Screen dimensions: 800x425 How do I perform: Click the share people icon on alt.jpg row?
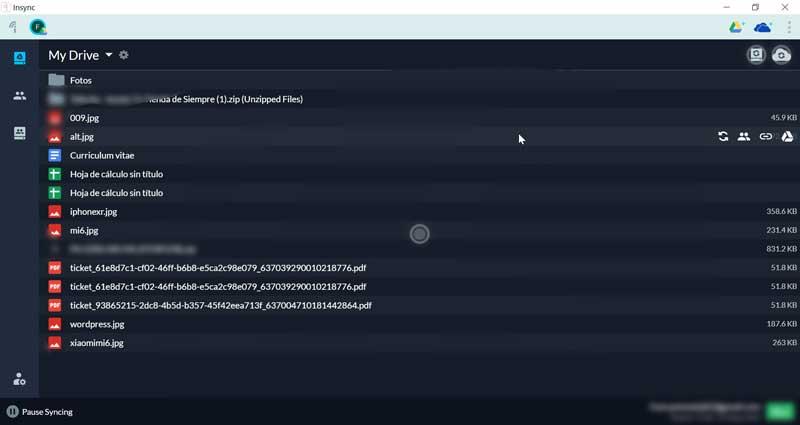pyautogui.click(x=744, y=137)
